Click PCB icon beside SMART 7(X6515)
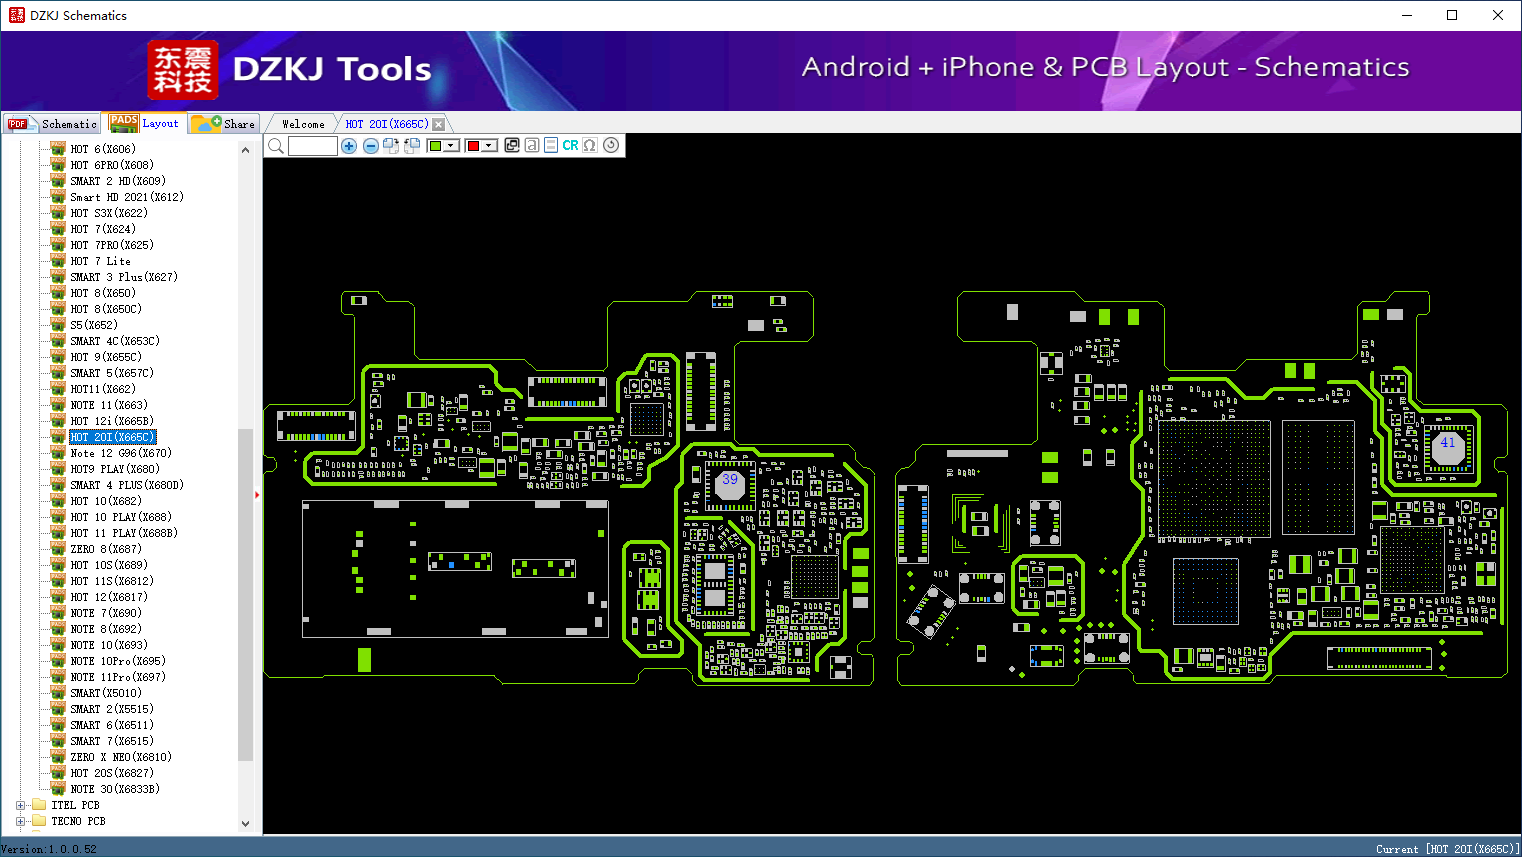 58,741
